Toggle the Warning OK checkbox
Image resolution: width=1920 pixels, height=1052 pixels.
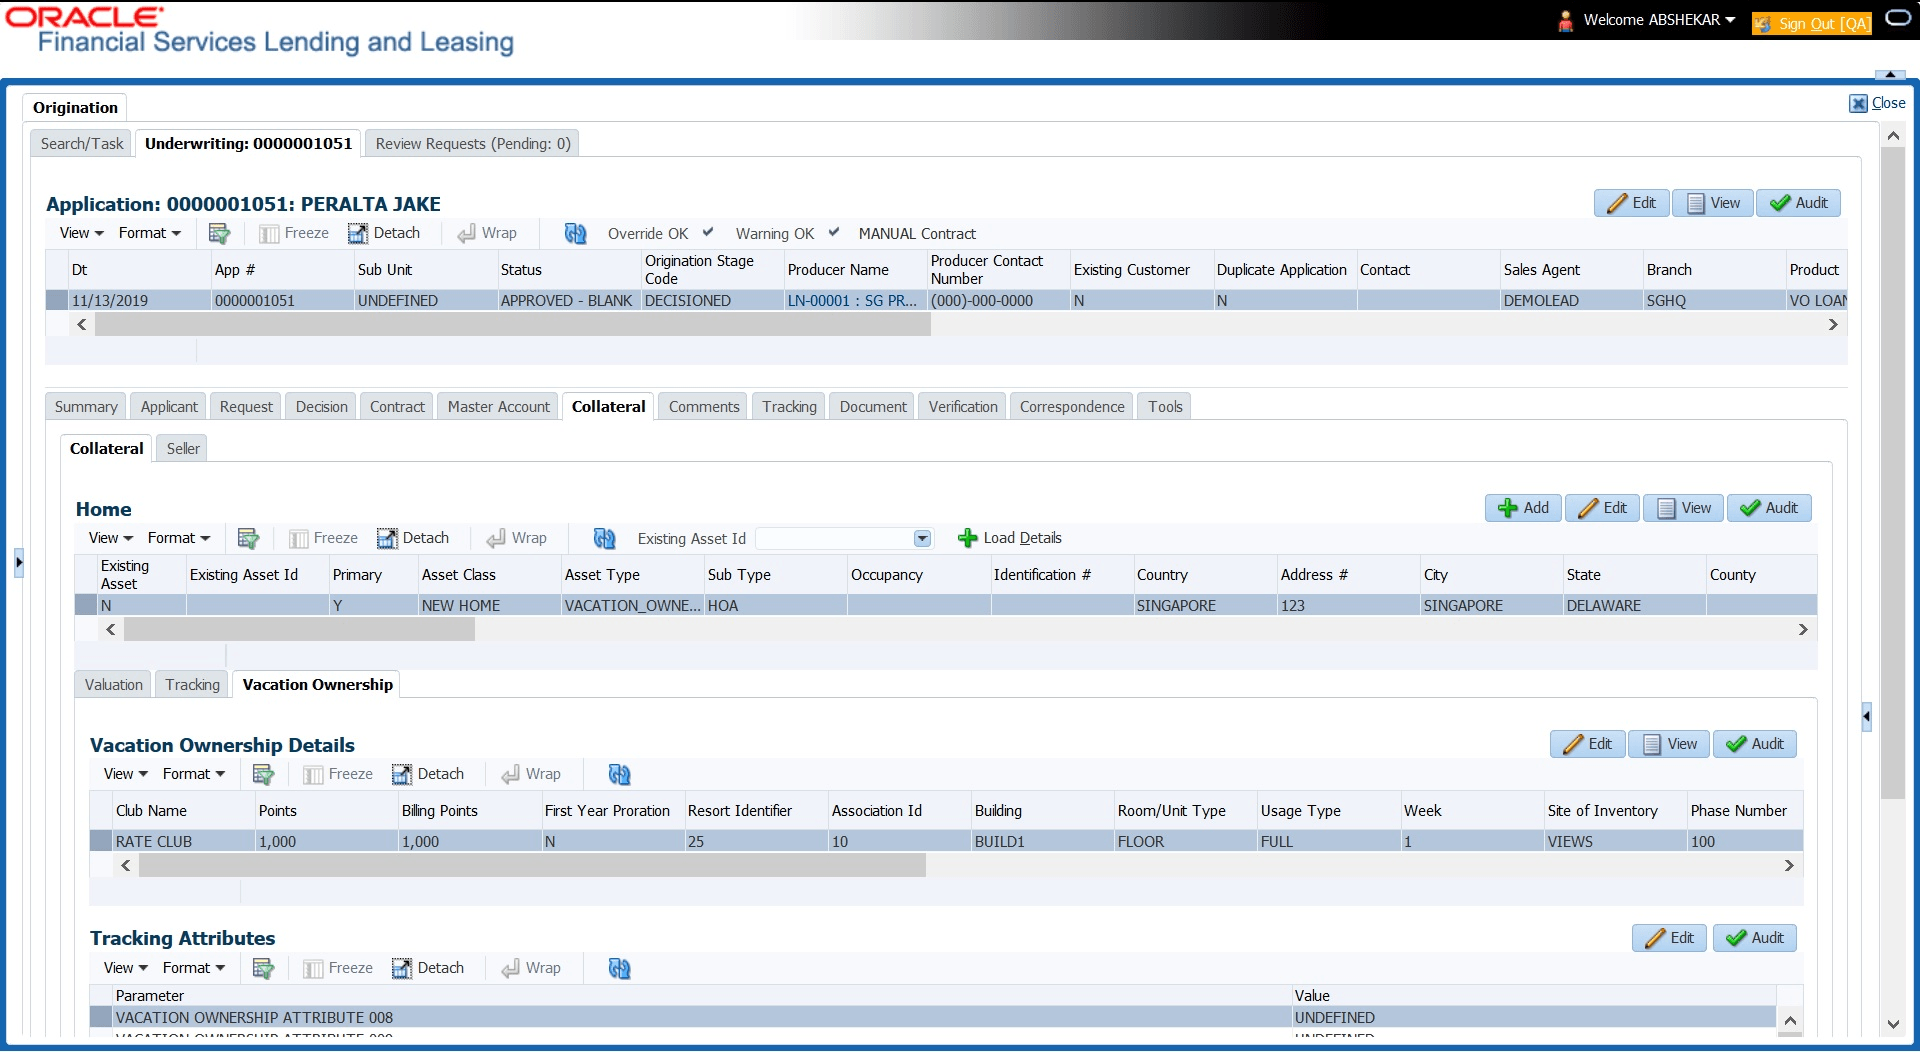[x=834, y=232]
